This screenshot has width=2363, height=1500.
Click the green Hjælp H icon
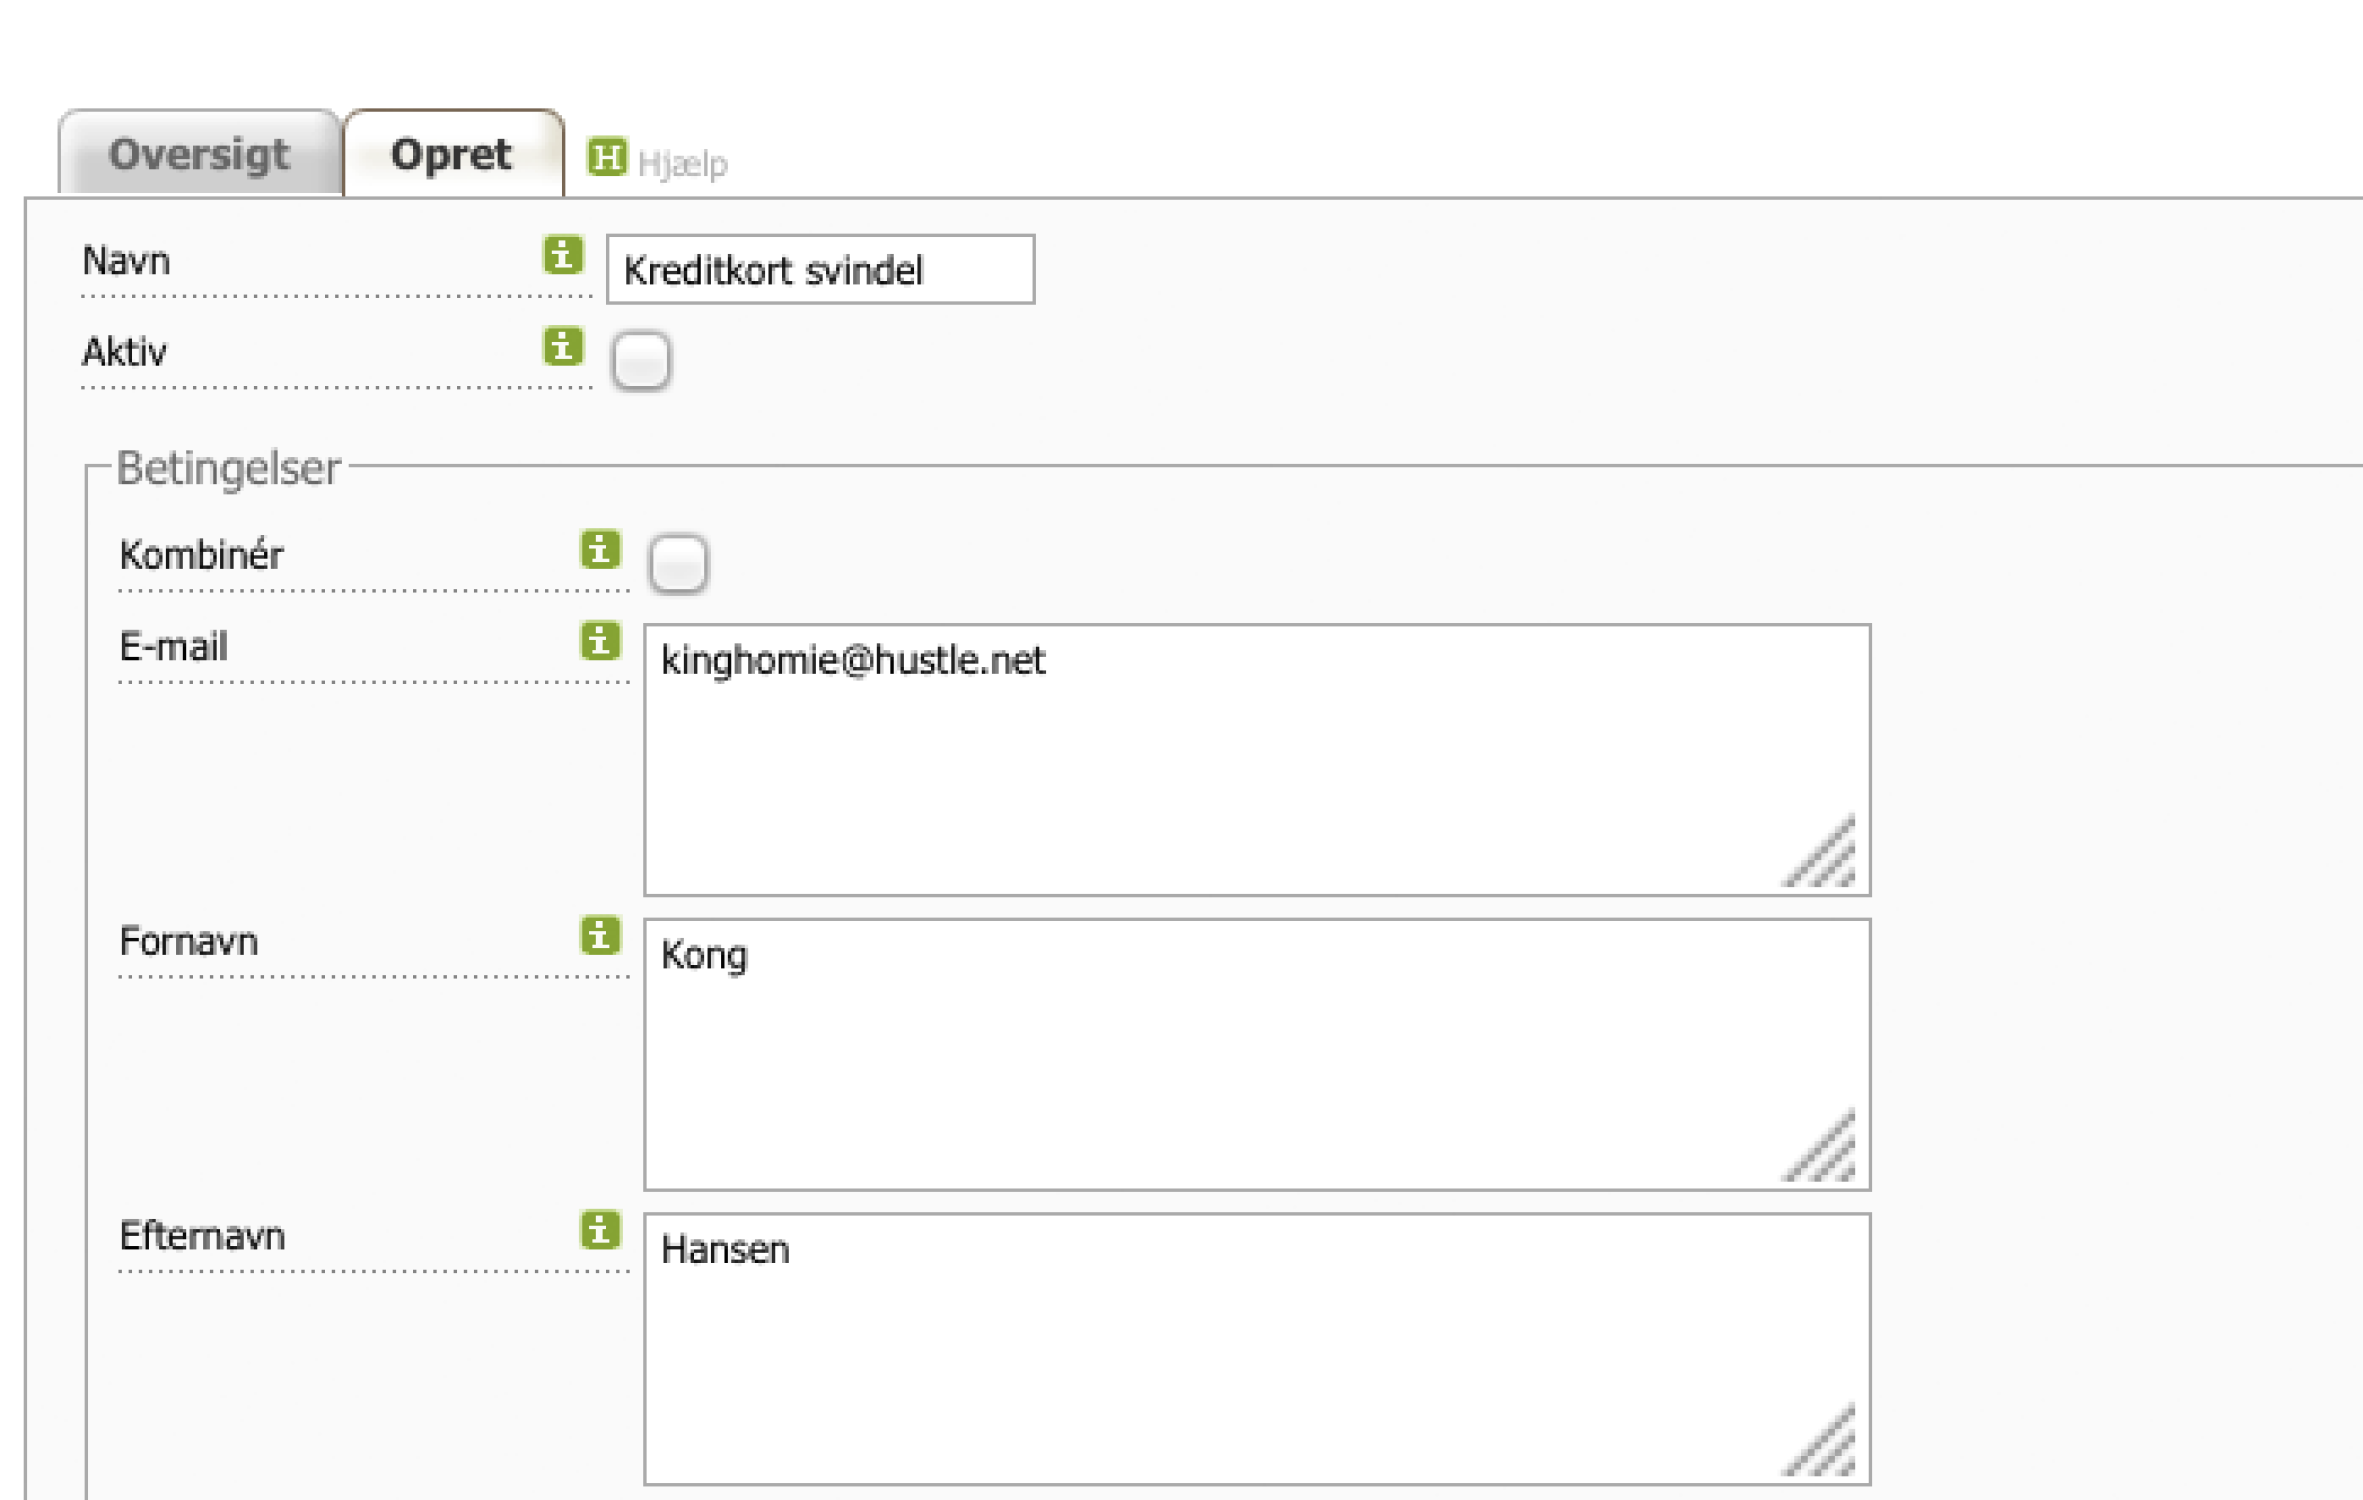pos(606,157)
